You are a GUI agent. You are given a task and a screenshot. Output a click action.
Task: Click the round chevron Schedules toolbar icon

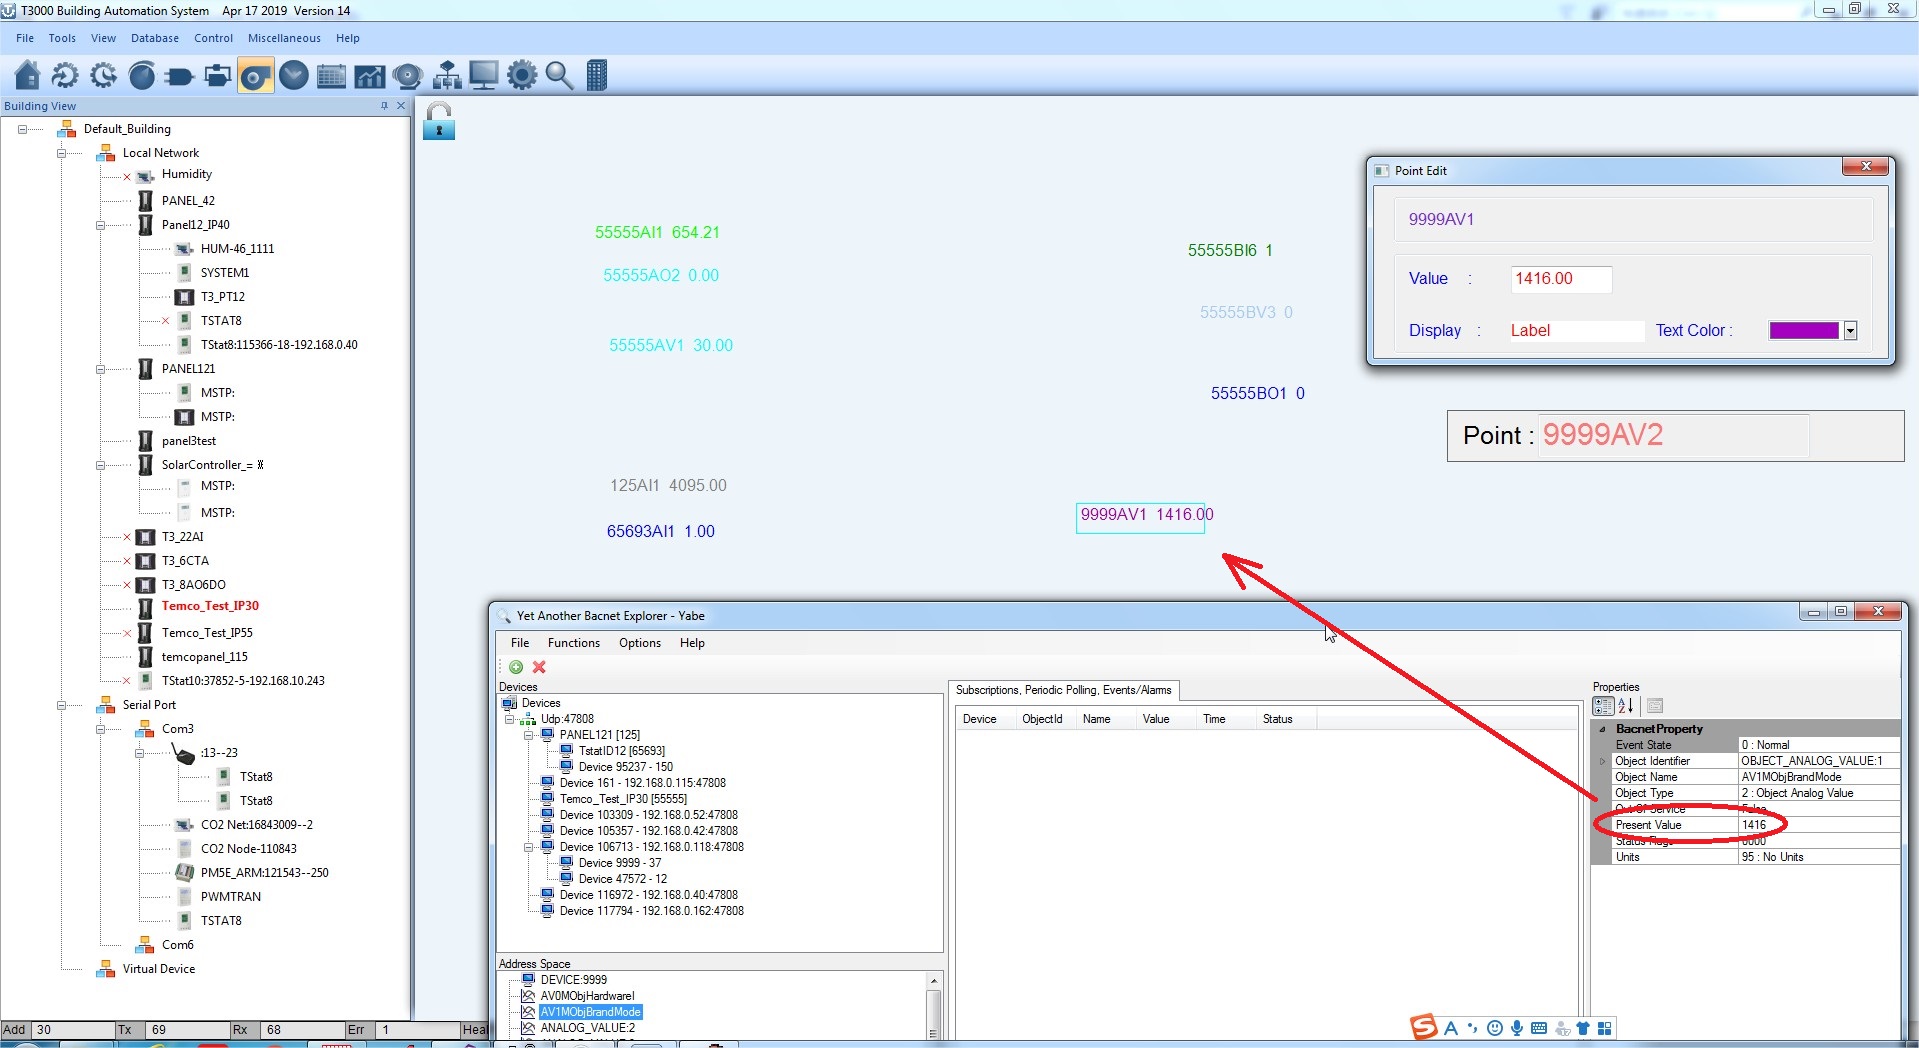pos(294,76)
